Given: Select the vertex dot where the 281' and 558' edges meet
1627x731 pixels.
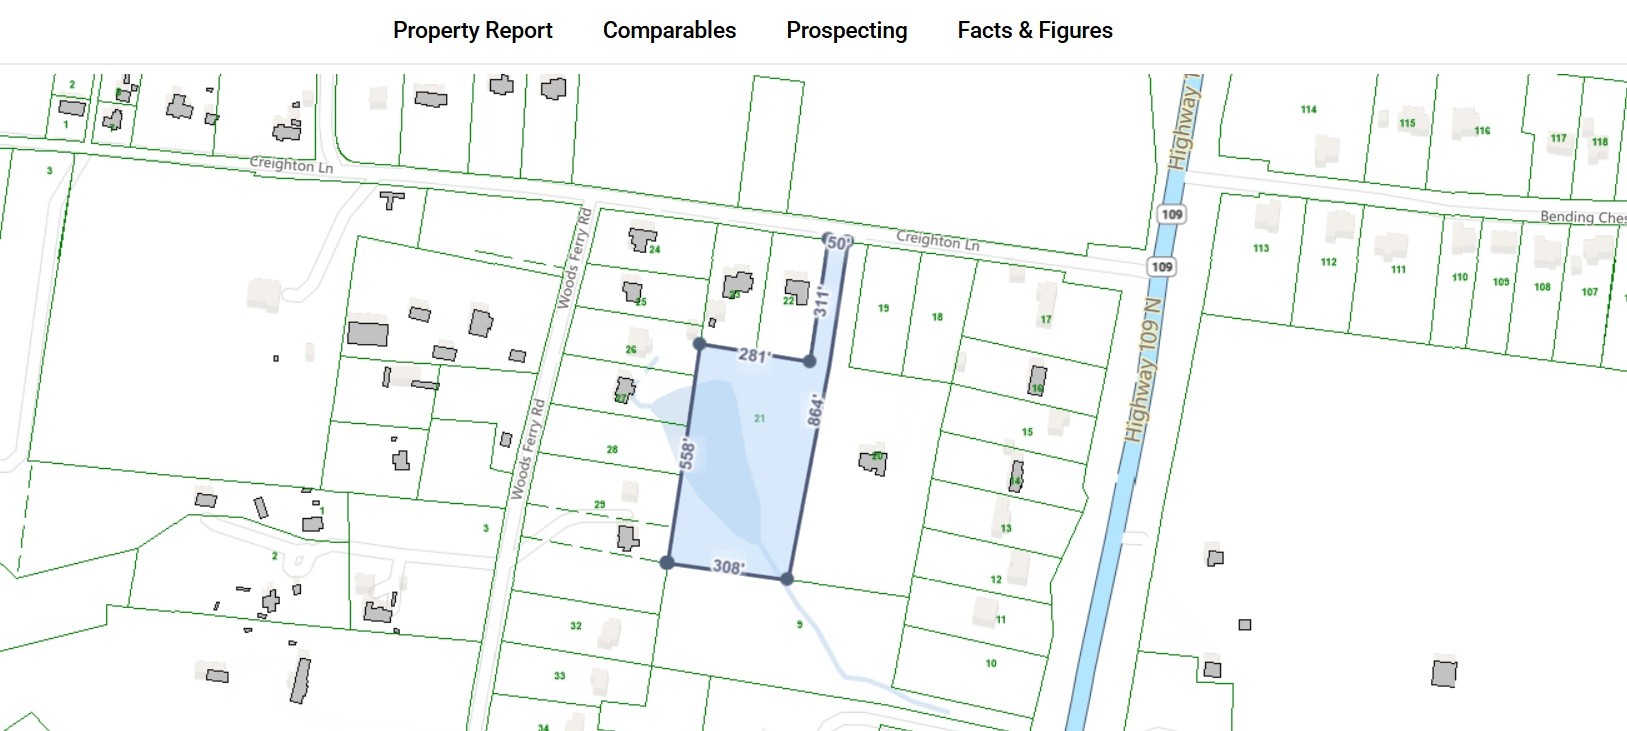Looking at the screenshot, I should point(700,344).
